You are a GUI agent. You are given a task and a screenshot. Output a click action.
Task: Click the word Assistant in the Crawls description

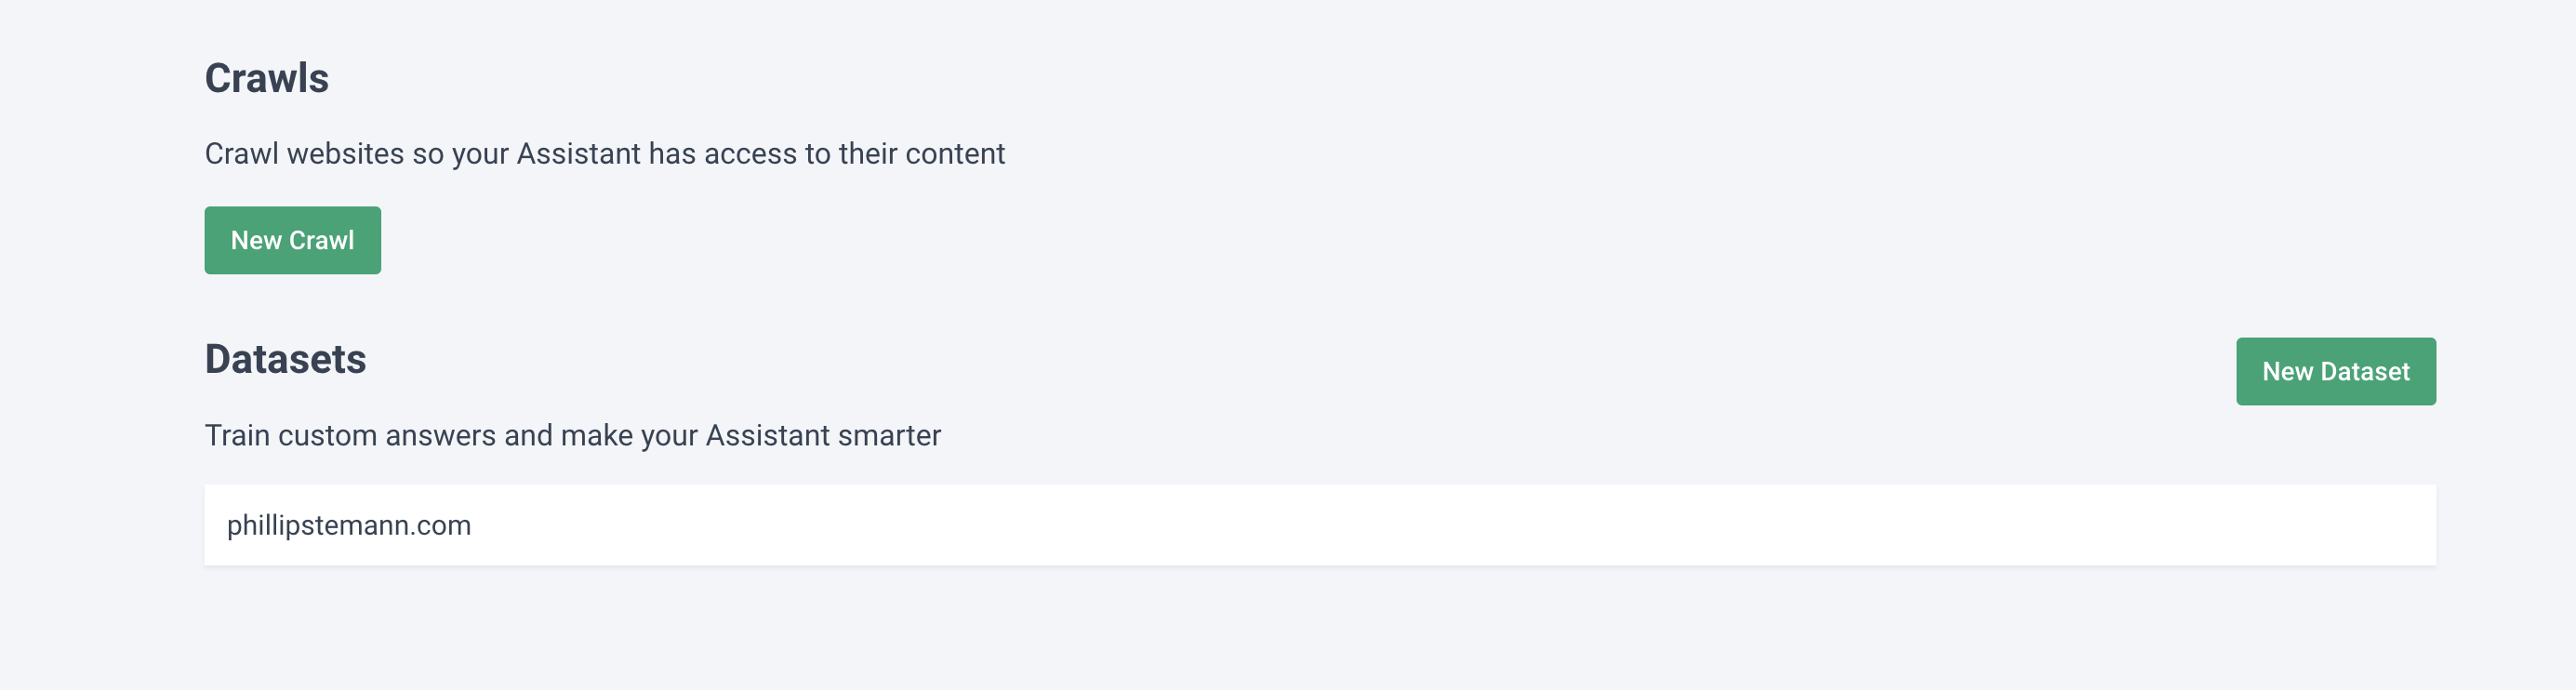(578, 154)
